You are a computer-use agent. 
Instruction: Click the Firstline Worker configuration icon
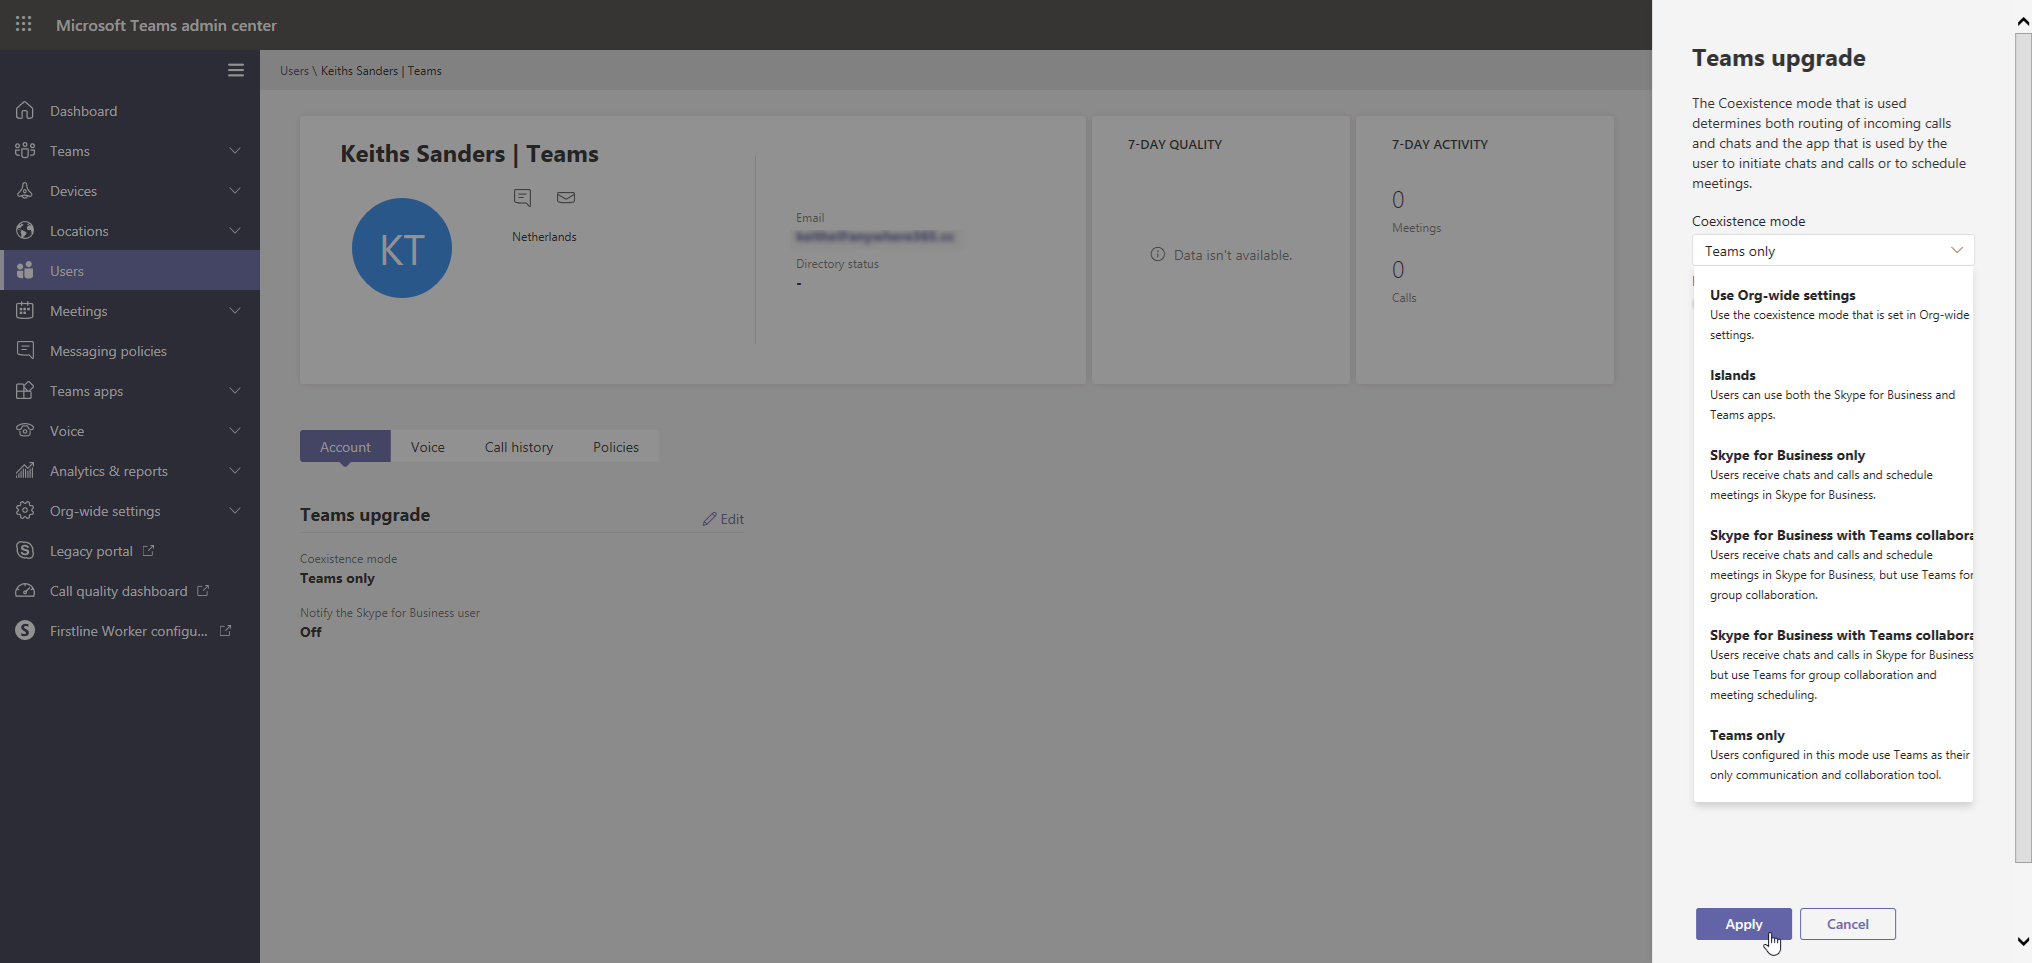(x=25, y=630)
